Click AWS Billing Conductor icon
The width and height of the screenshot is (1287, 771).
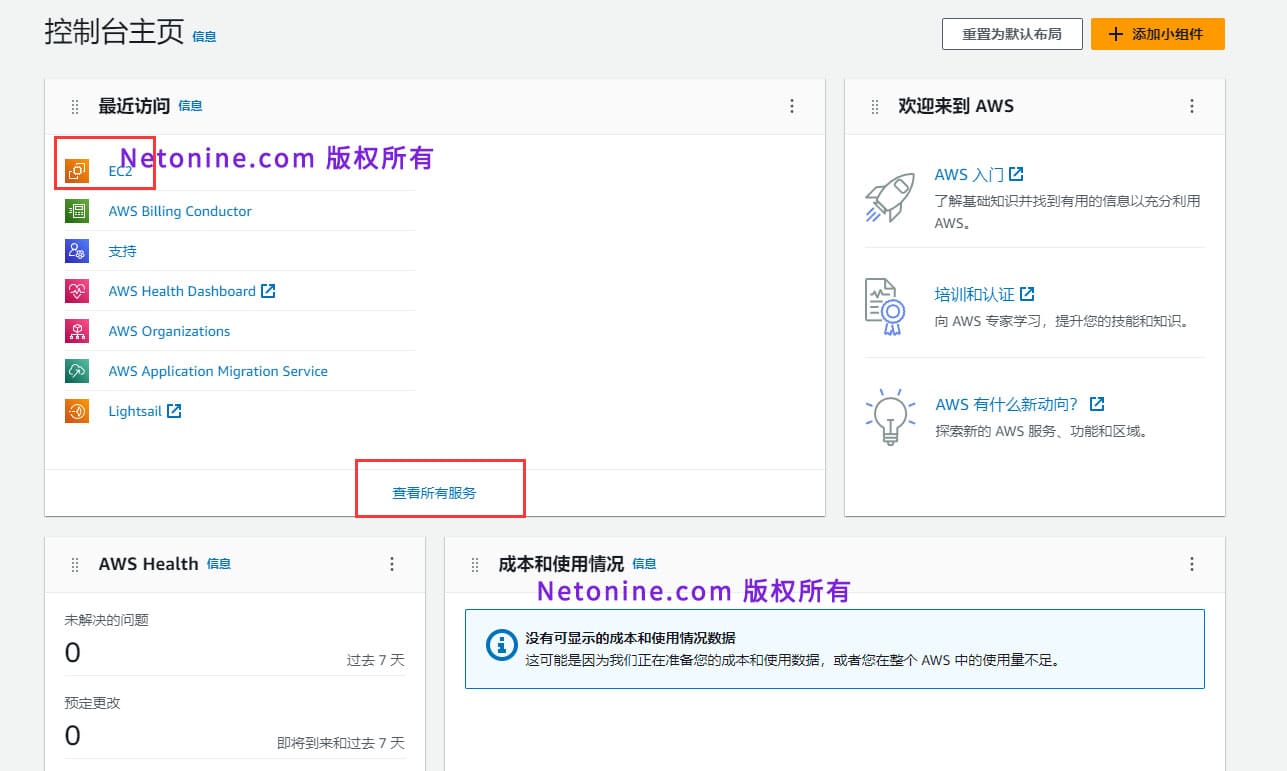(77, 211)
